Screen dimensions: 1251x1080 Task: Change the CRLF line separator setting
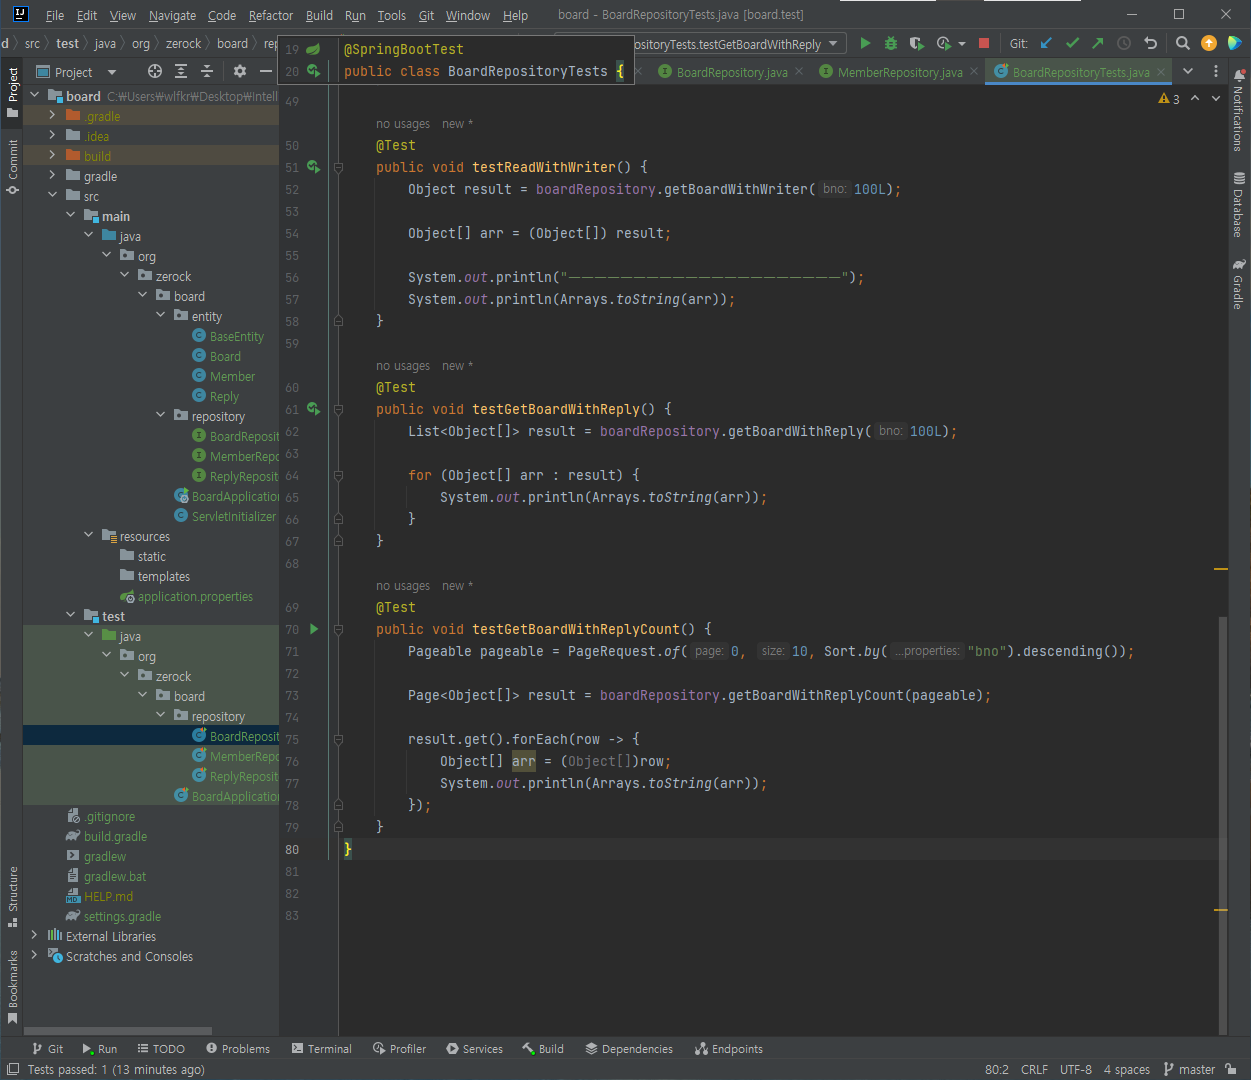[x=1034, y=1069]
